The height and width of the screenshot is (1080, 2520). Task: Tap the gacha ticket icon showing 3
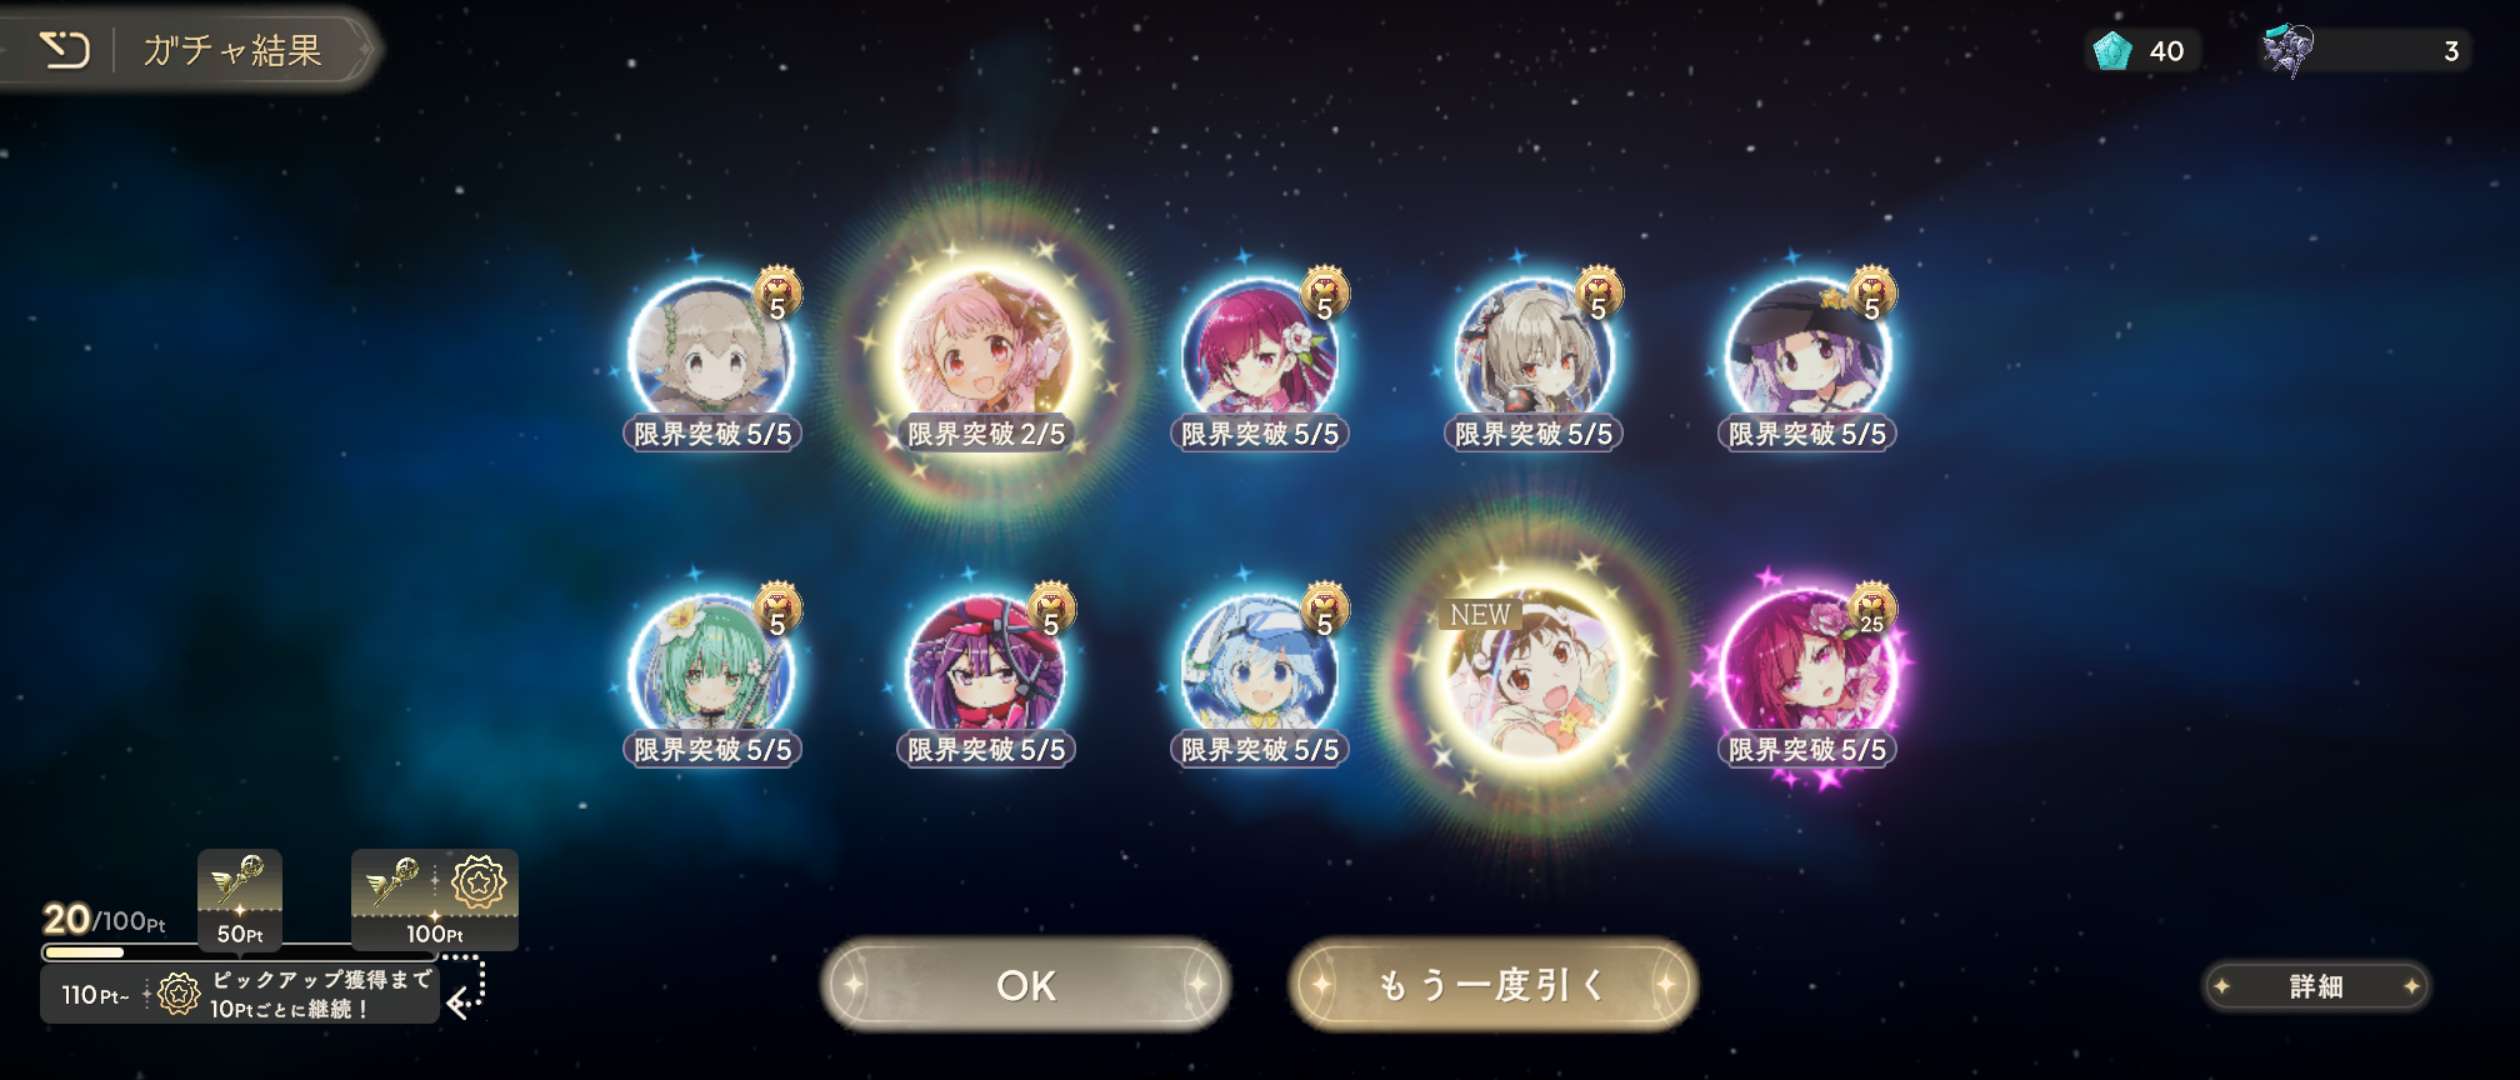tap(2287, 50)
